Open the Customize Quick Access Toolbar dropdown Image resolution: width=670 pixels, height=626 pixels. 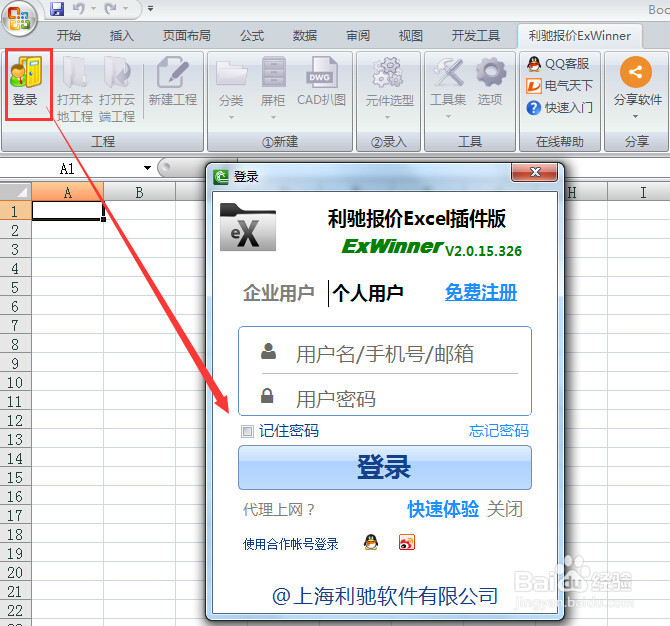(x=150, y=8)
